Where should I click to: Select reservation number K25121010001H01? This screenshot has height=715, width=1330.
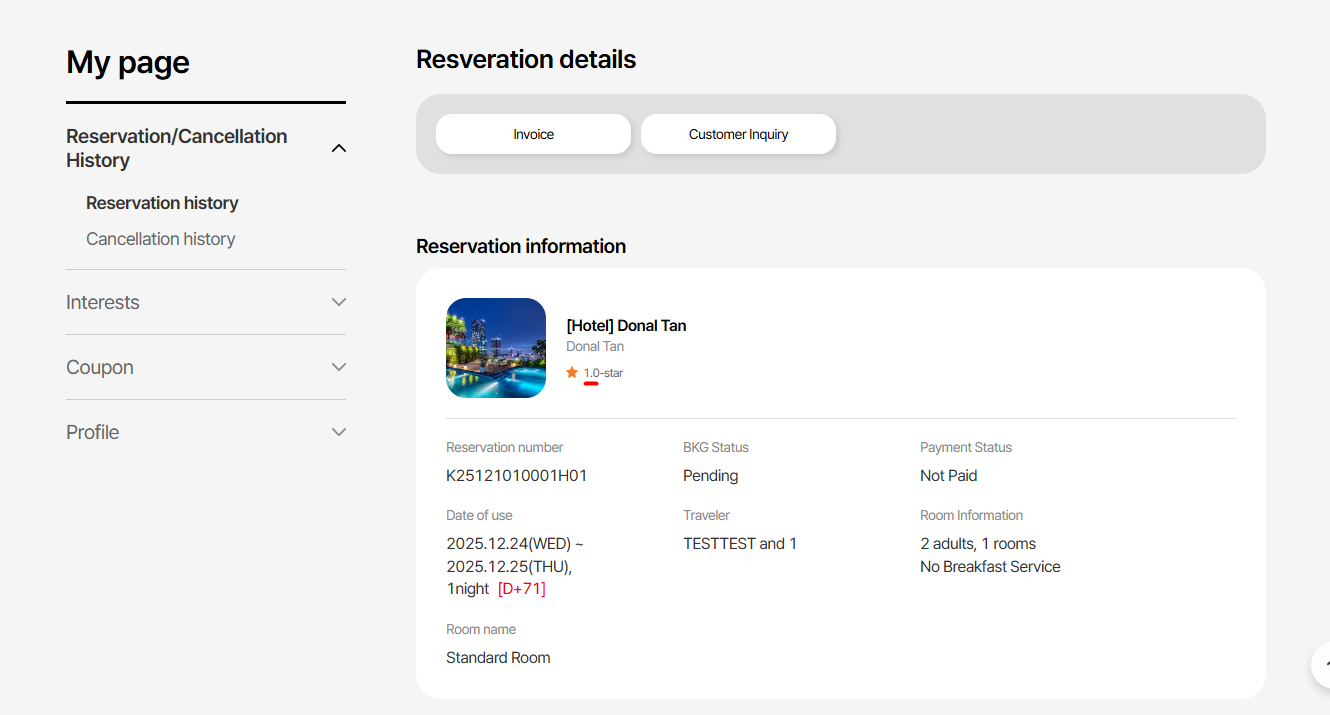(516, 476)
